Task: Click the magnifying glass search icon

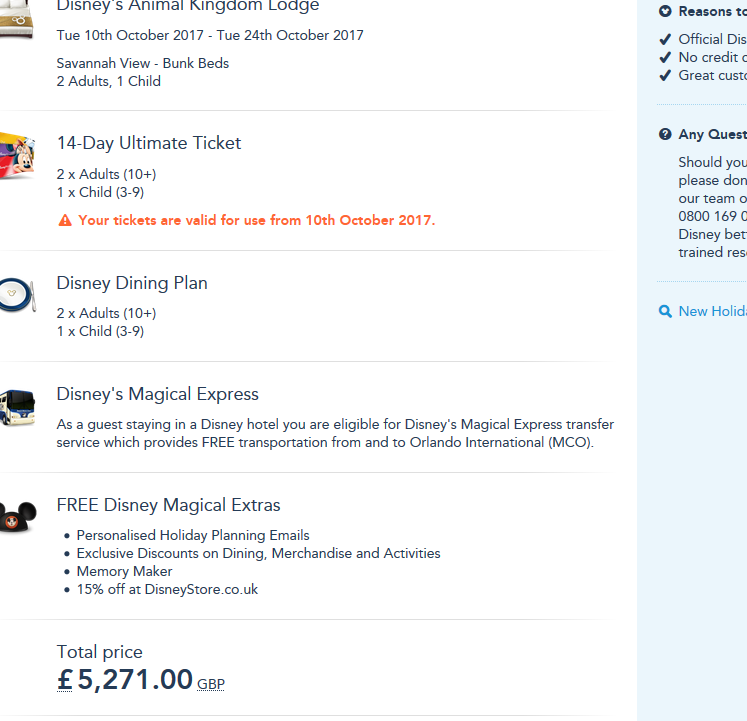Action: (x=665, y=311)
